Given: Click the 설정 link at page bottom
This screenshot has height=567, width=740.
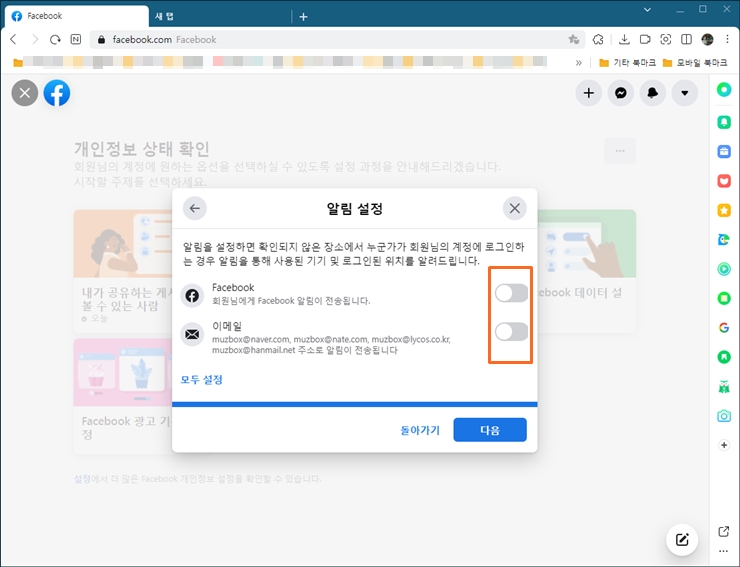Looking at the screenshot, I should pos(82,479).
